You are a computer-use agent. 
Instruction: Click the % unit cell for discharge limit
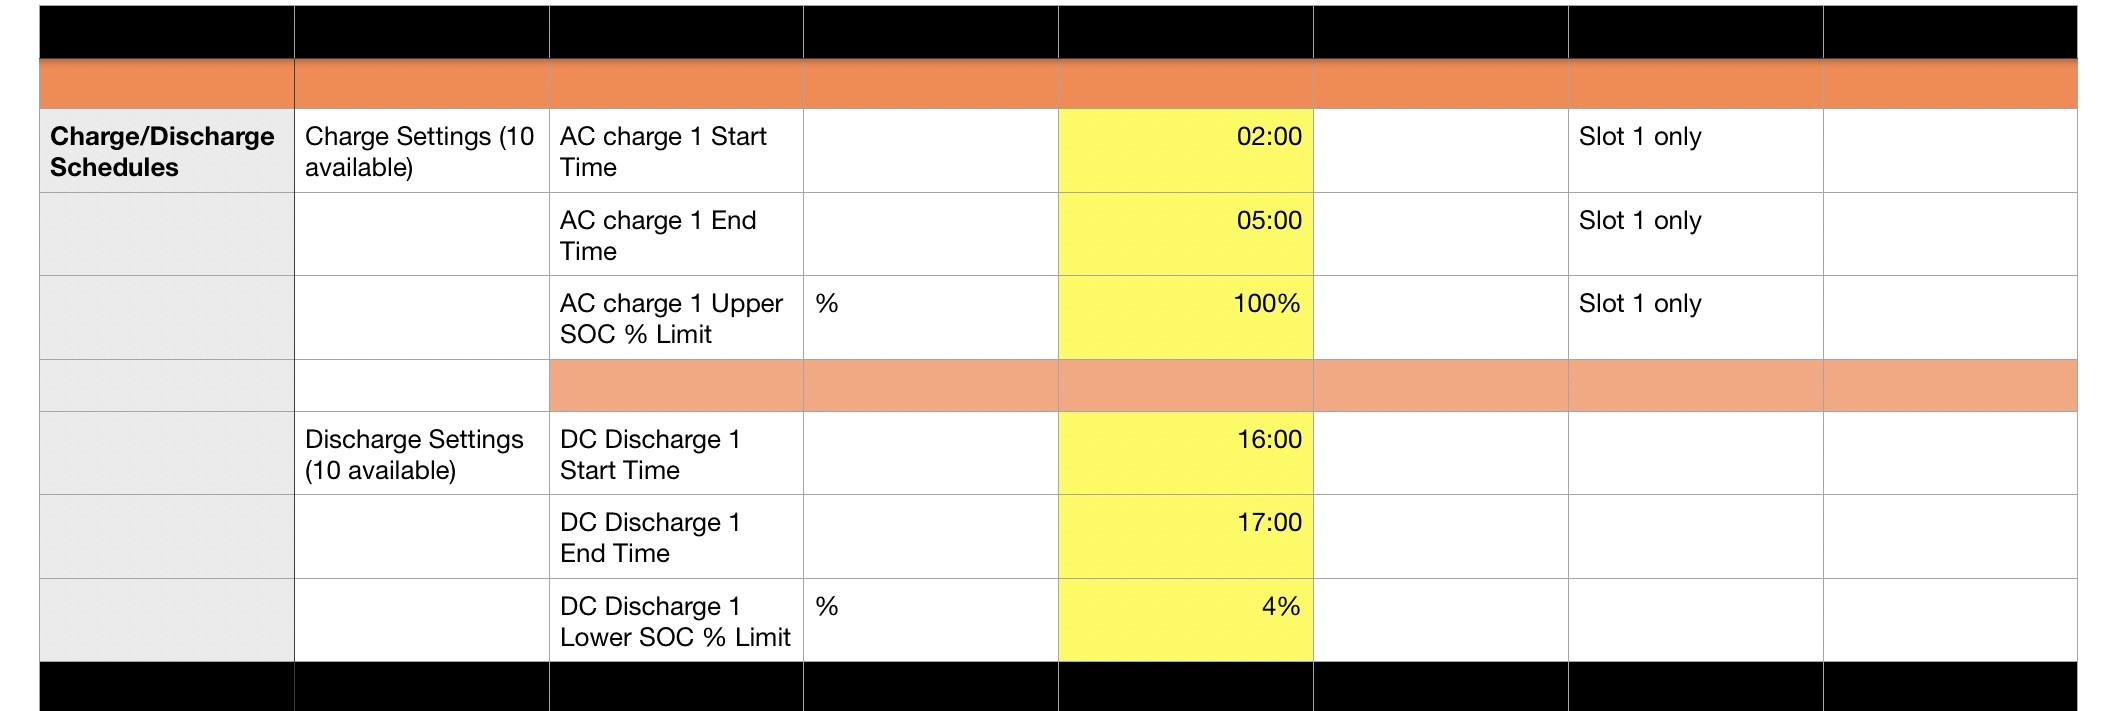[x=931, y=620]
